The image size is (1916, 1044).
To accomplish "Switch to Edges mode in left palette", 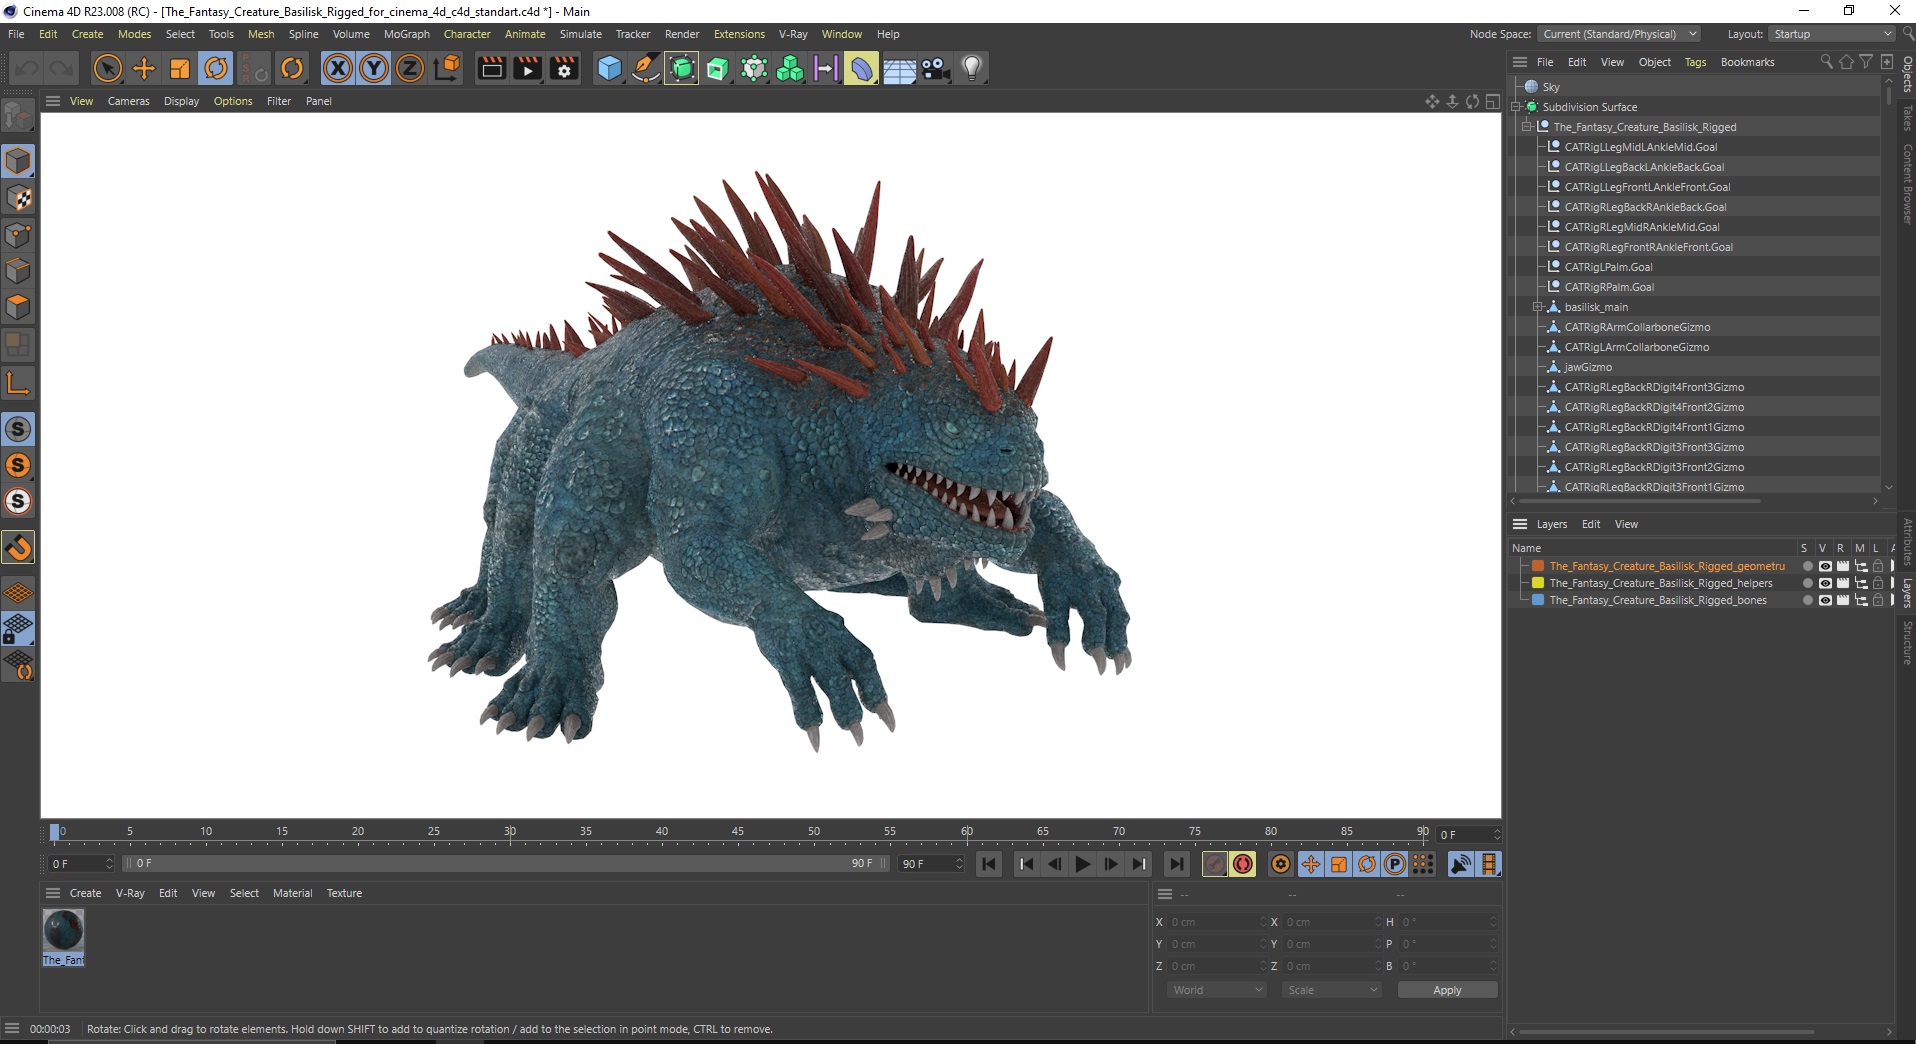I will [18, 271].
